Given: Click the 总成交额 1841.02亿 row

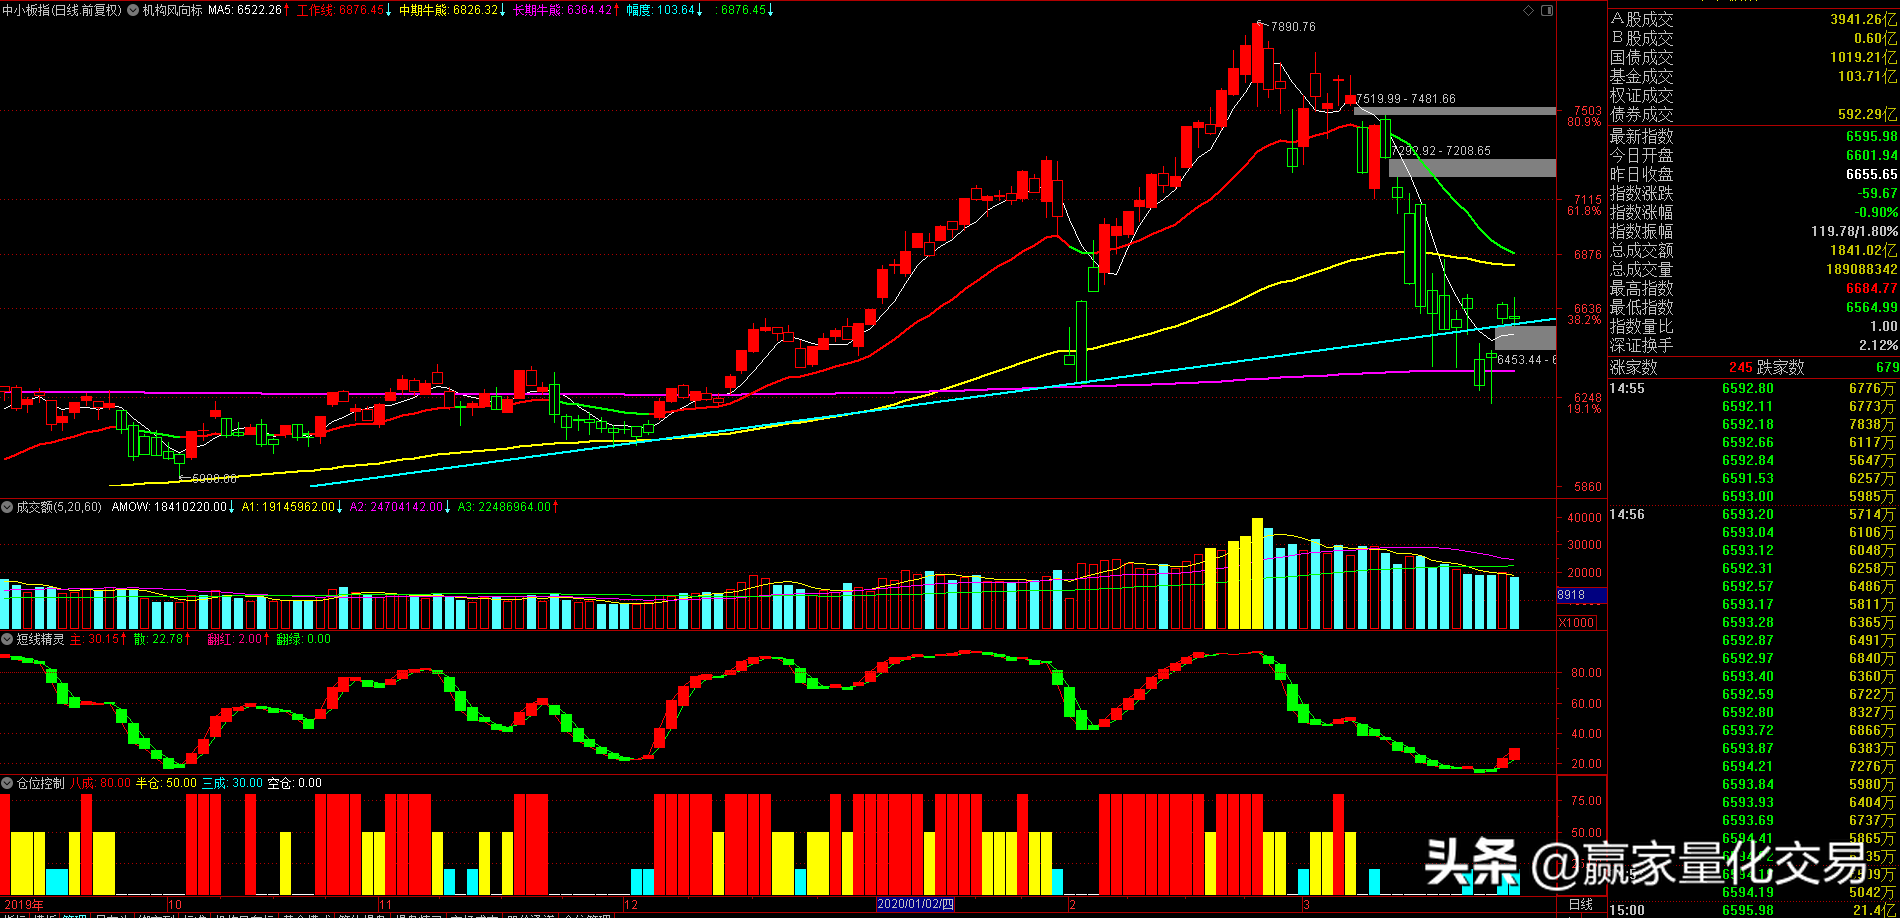Looking at the screenshot, I should tap(1753, 250).
